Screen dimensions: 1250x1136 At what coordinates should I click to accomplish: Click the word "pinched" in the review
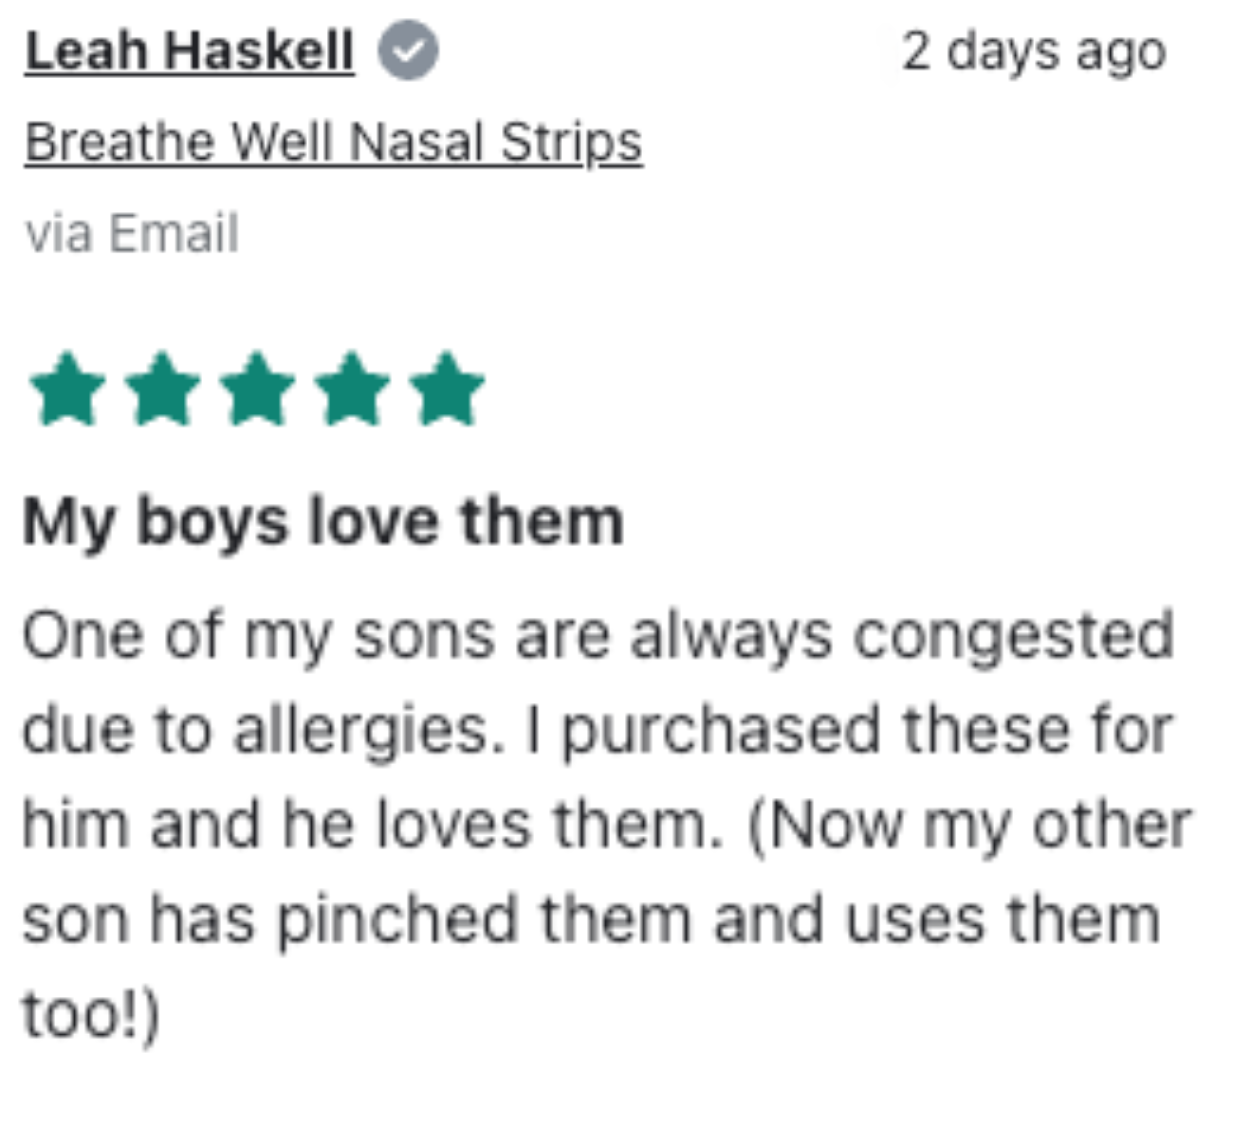click(x=397, y=920)
